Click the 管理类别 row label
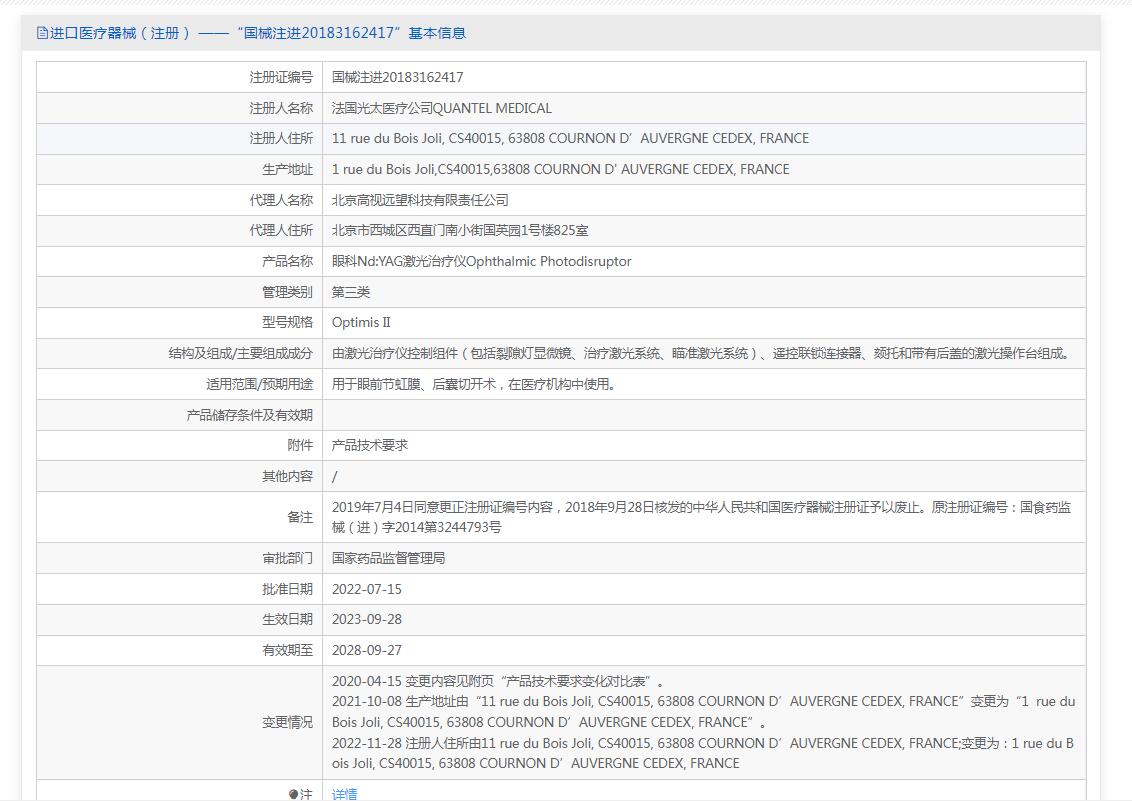Screen dimensions: 1132x801 tap(287, 292)
